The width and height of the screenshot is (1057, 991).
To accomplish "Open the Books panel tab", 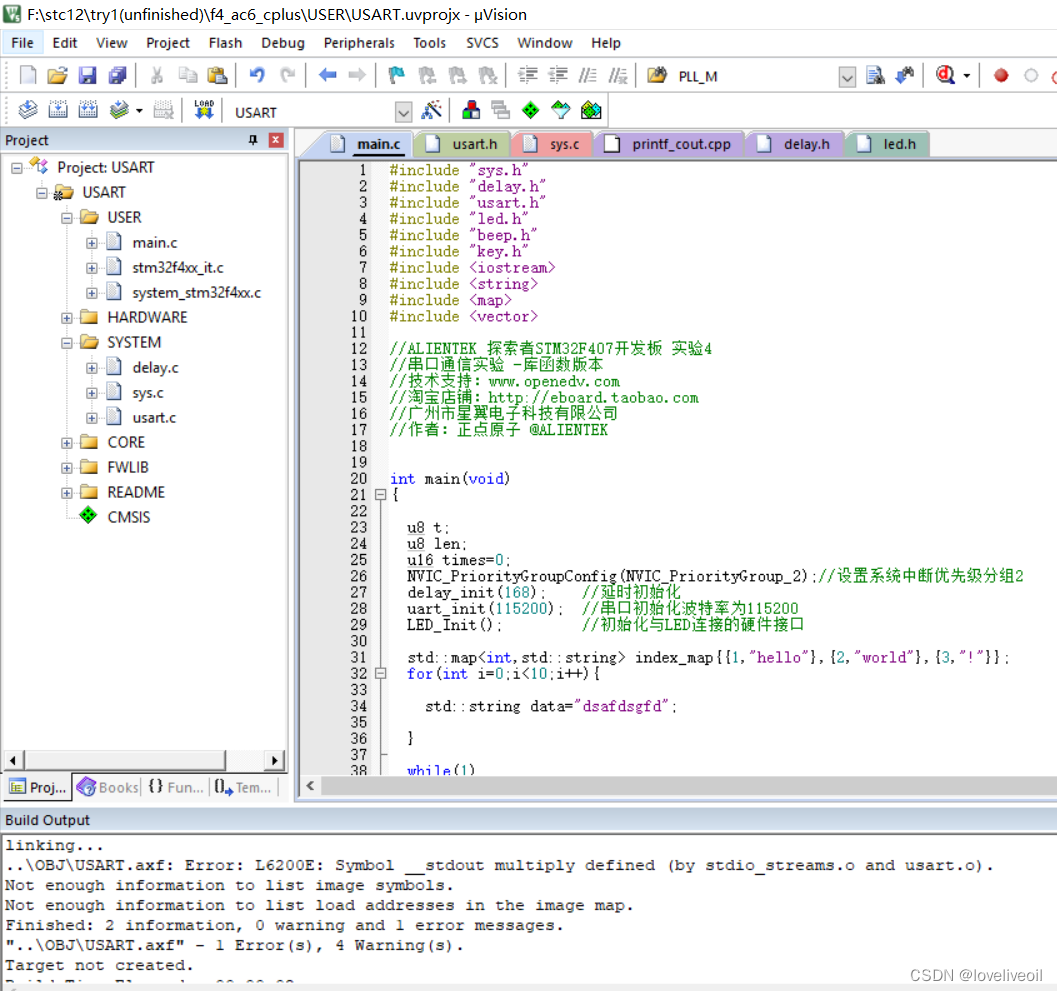I will (x=108, y=787).
